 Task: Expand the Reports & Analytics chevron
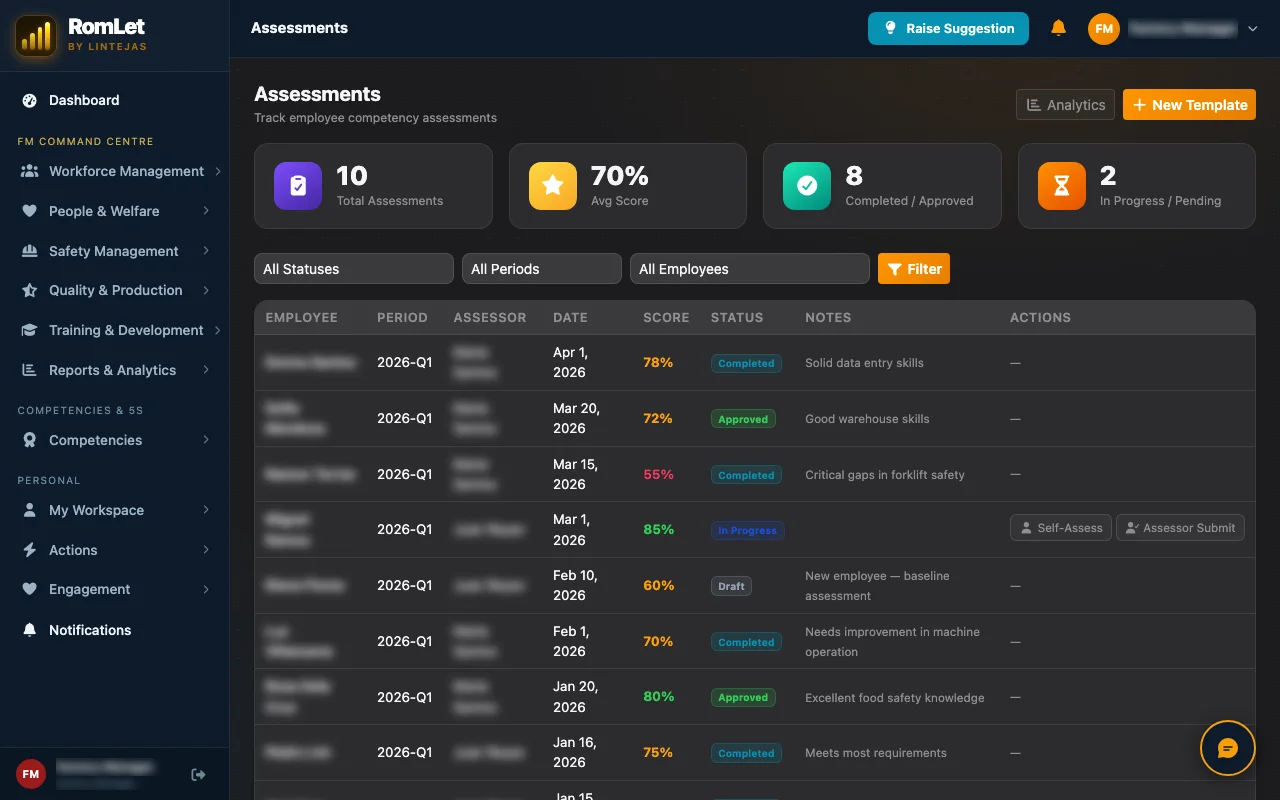click(206, 370)
